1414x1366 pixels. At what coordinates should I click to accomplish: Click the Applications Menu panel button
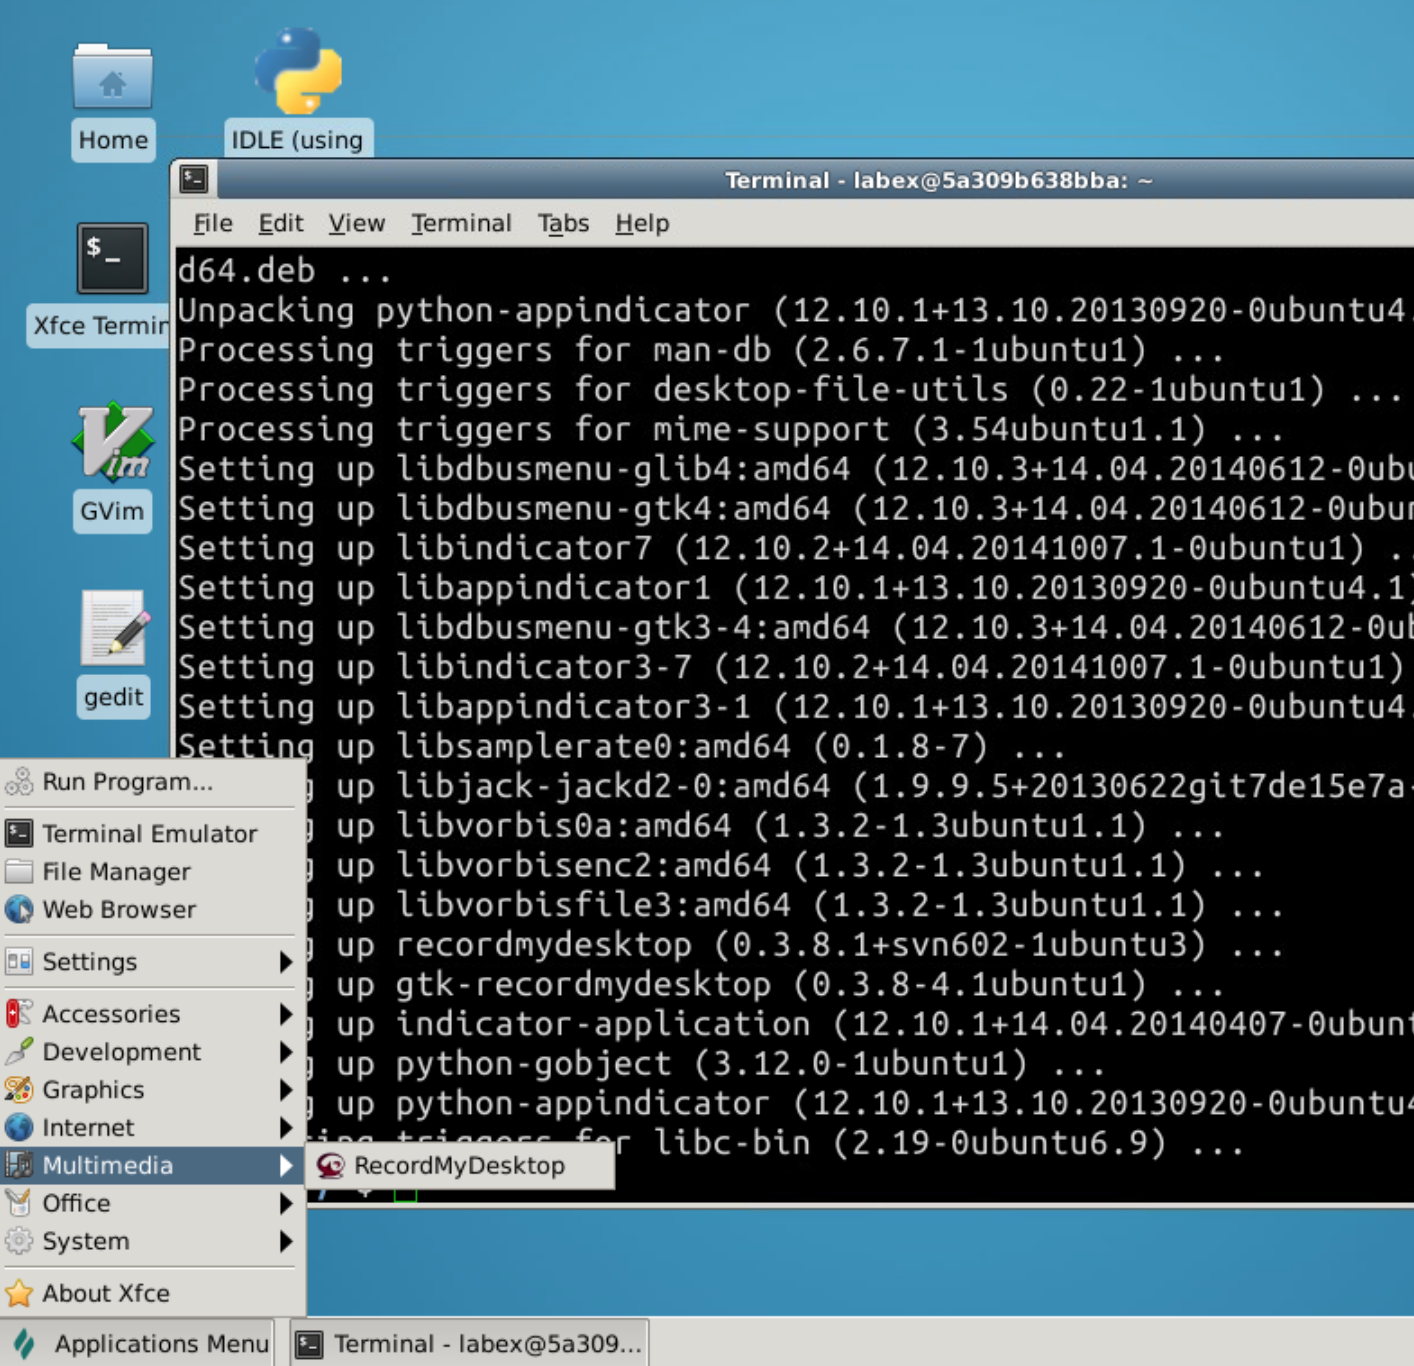pyautogui.click(x=142, y=1344)
